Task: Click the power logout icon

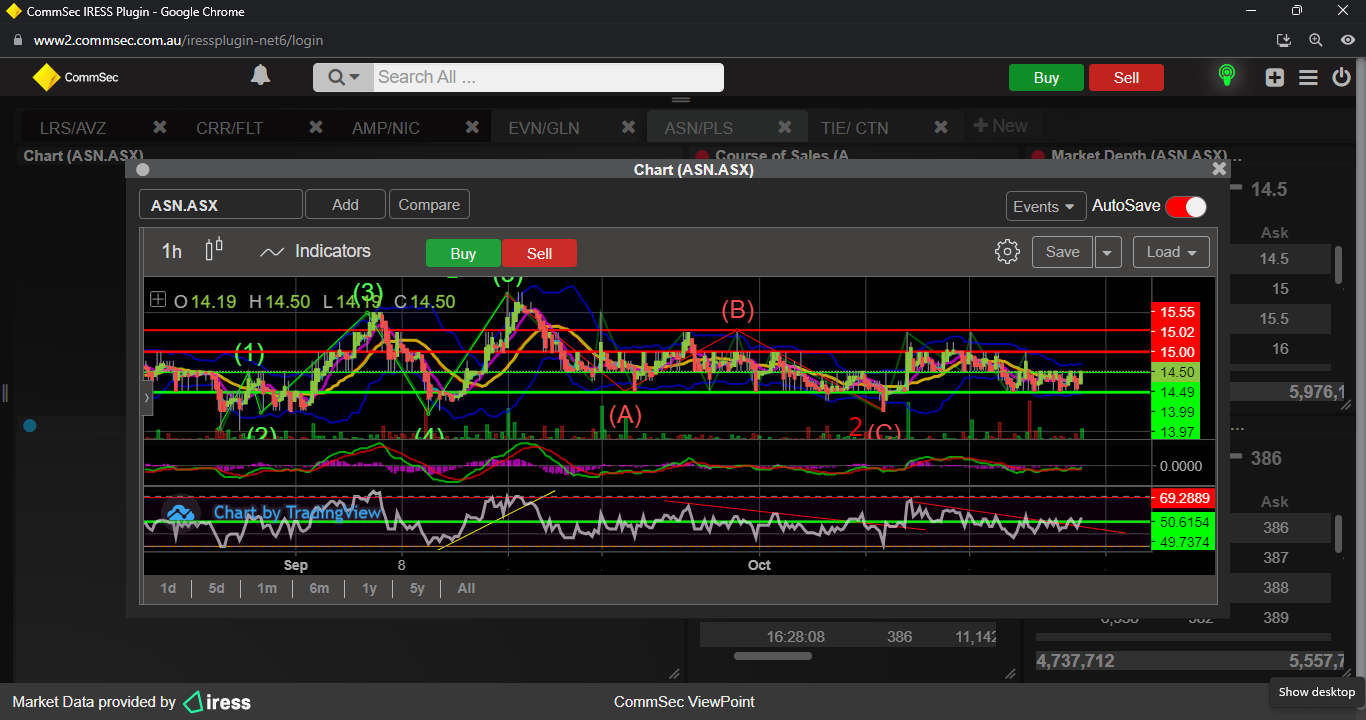Action: [x=1341, y=77]
